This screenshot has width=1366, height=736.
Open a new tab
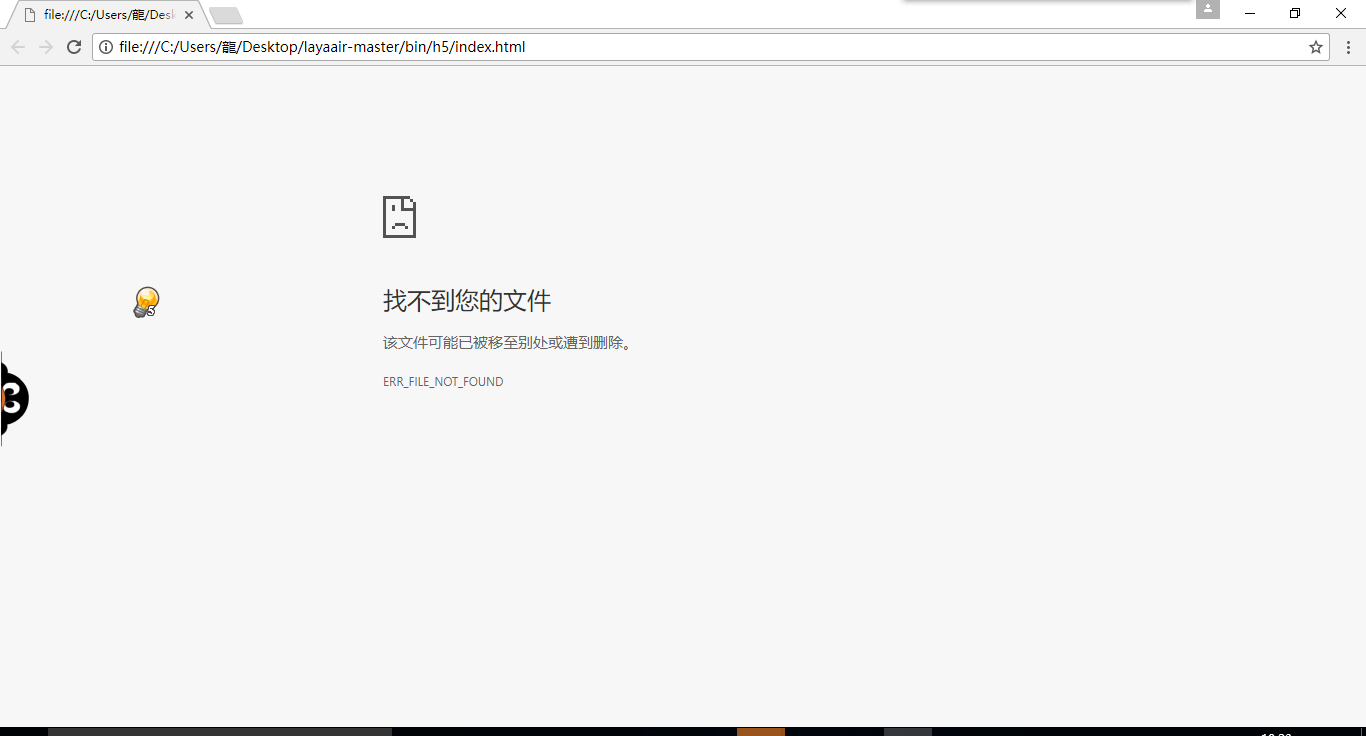coord(226,15)
